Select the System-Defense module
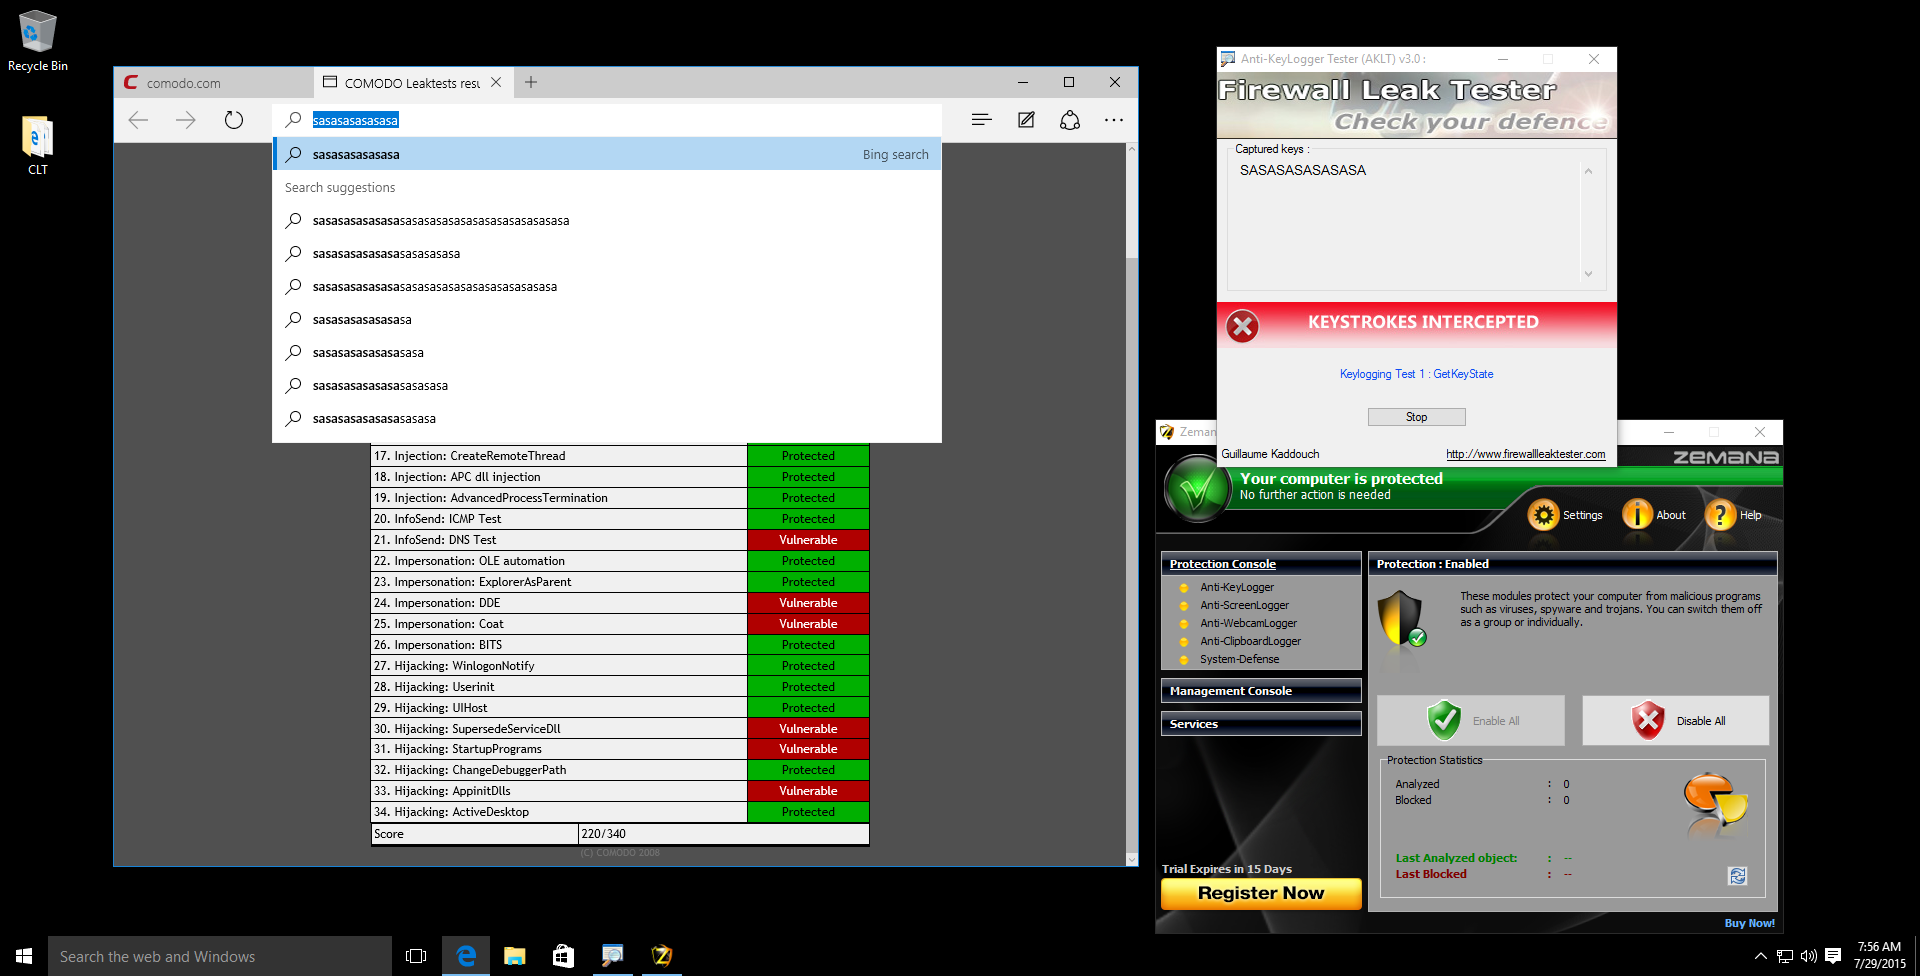1920x976 pixels. tap(1240, 659)
